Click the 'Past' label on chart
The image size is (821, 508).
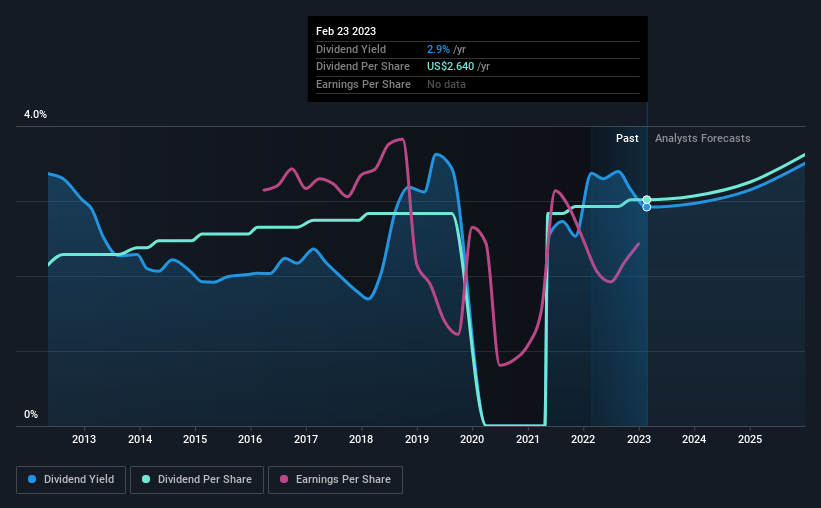coord(627,138)
